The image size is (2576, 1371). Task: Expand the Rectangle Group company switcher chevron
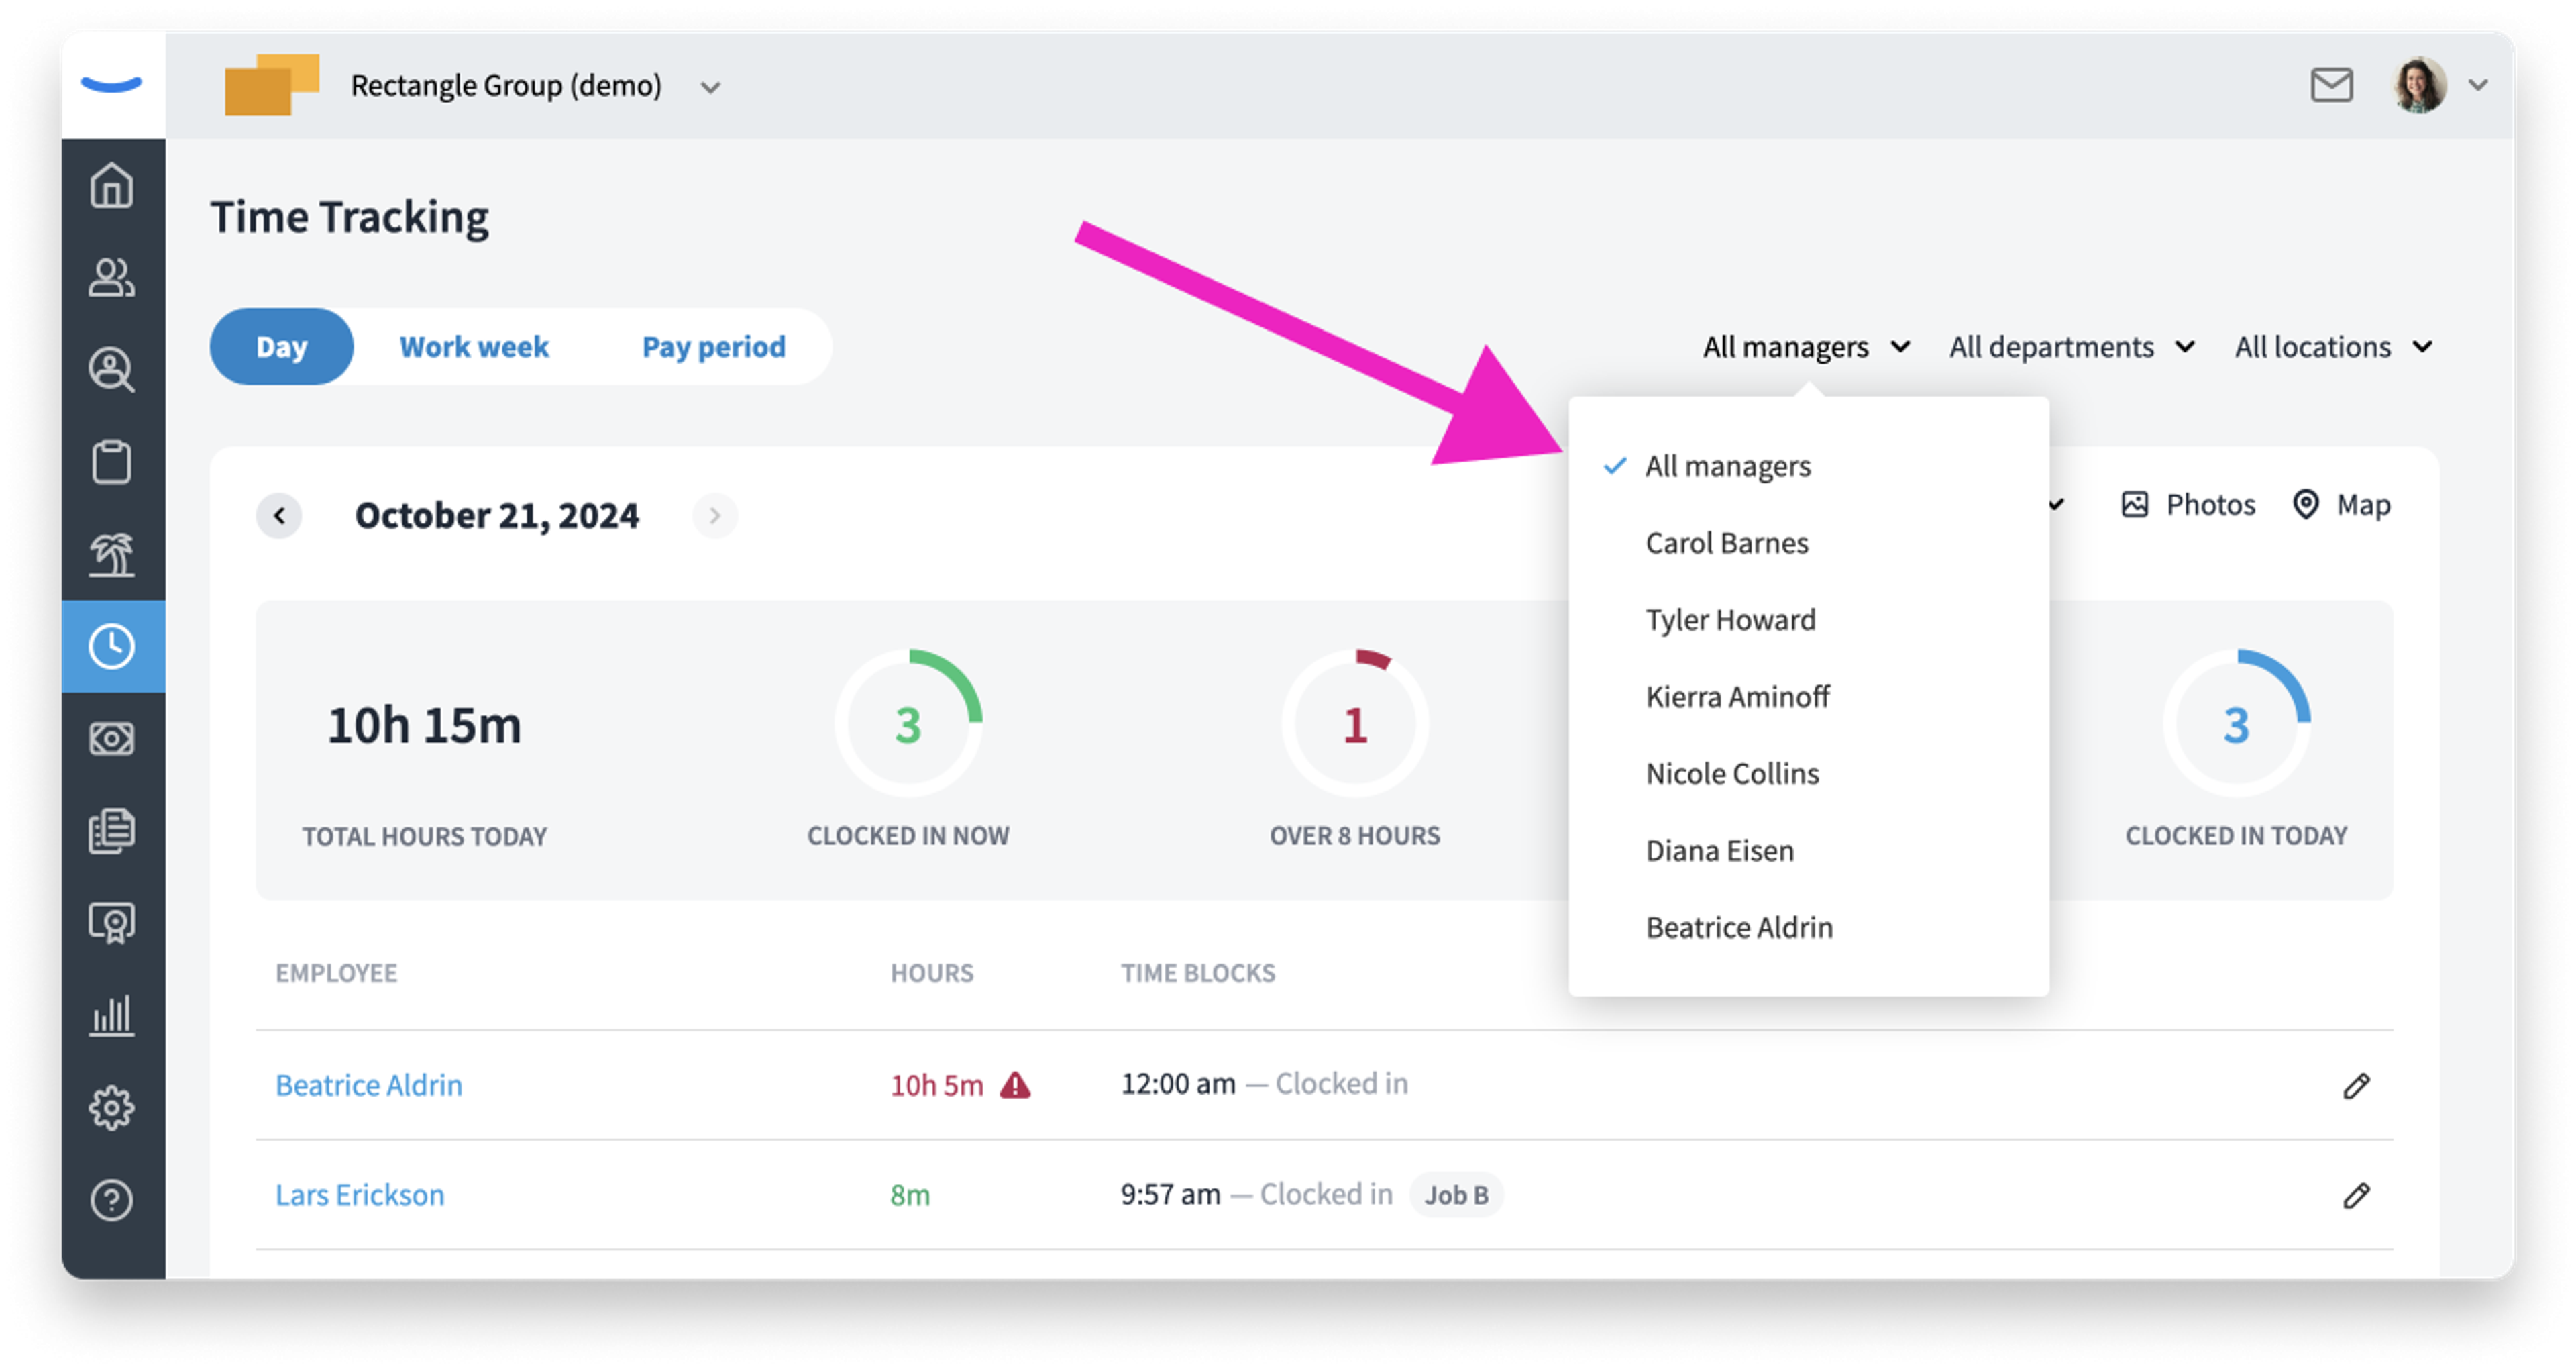click(x=710, y=87)
